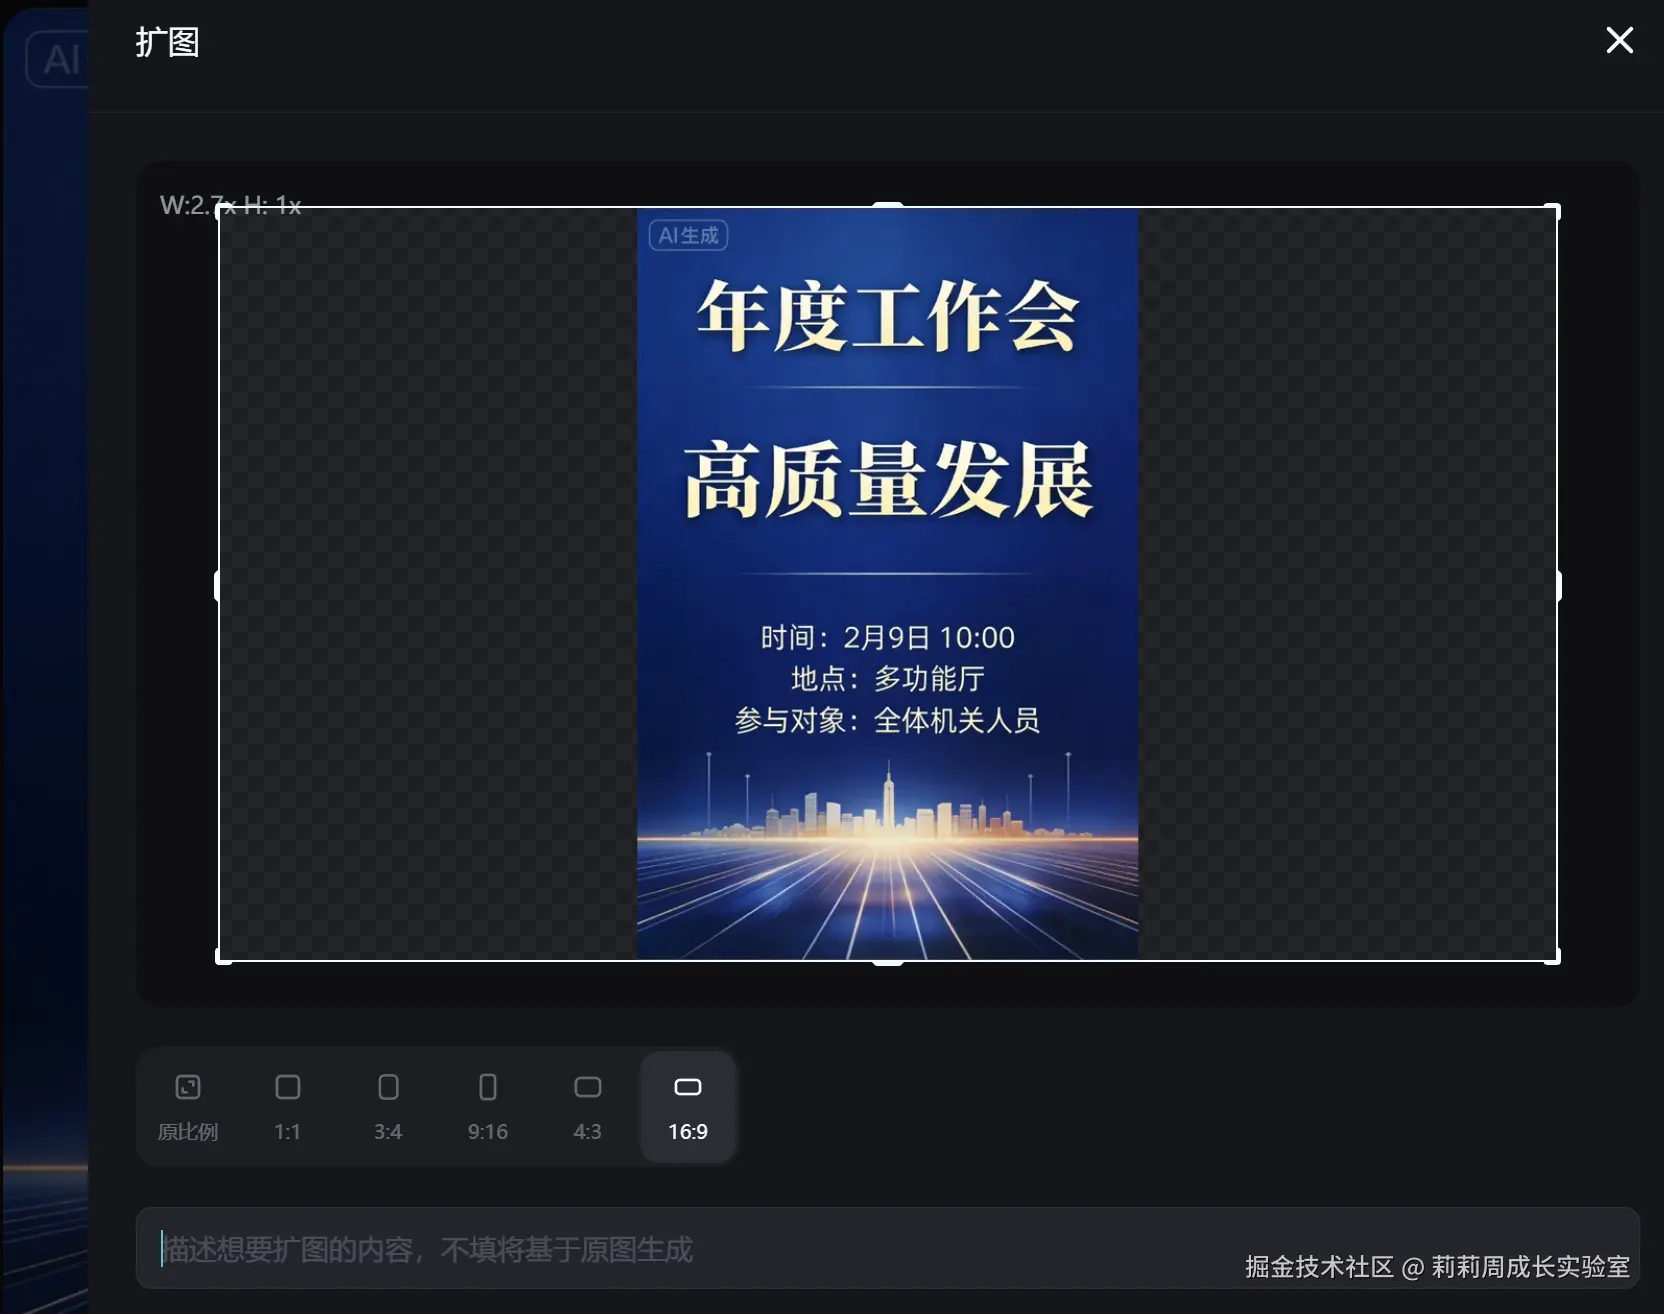Choose the 4:3 aspect ratio
The image size is (1664, 1314).
click(588, 1106)
